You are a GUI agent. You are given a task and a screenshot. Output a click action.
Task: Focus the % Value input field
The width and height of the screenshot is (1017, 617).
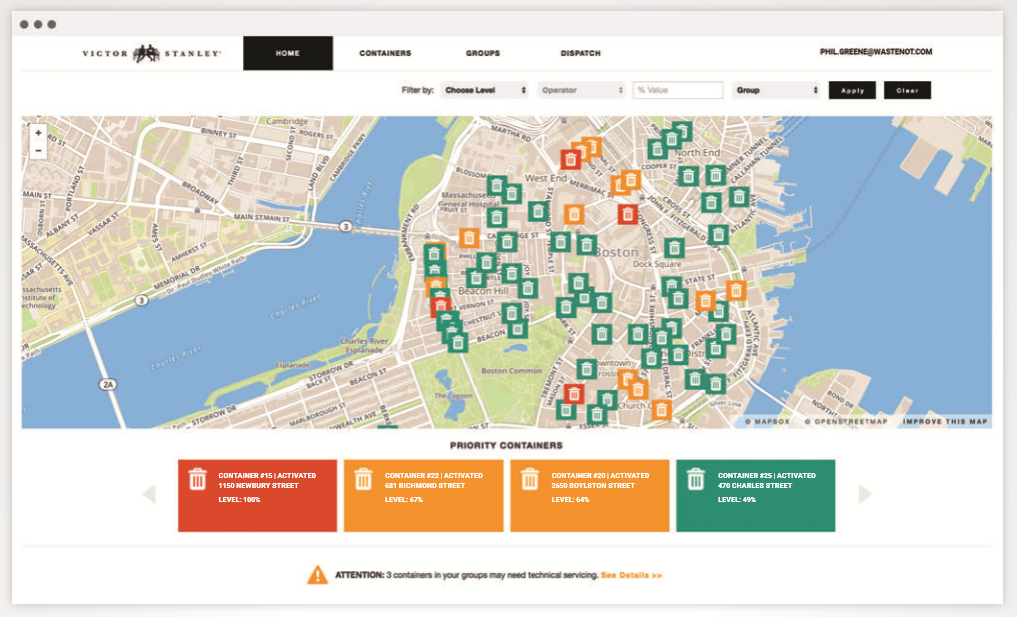tap(678, 90)
